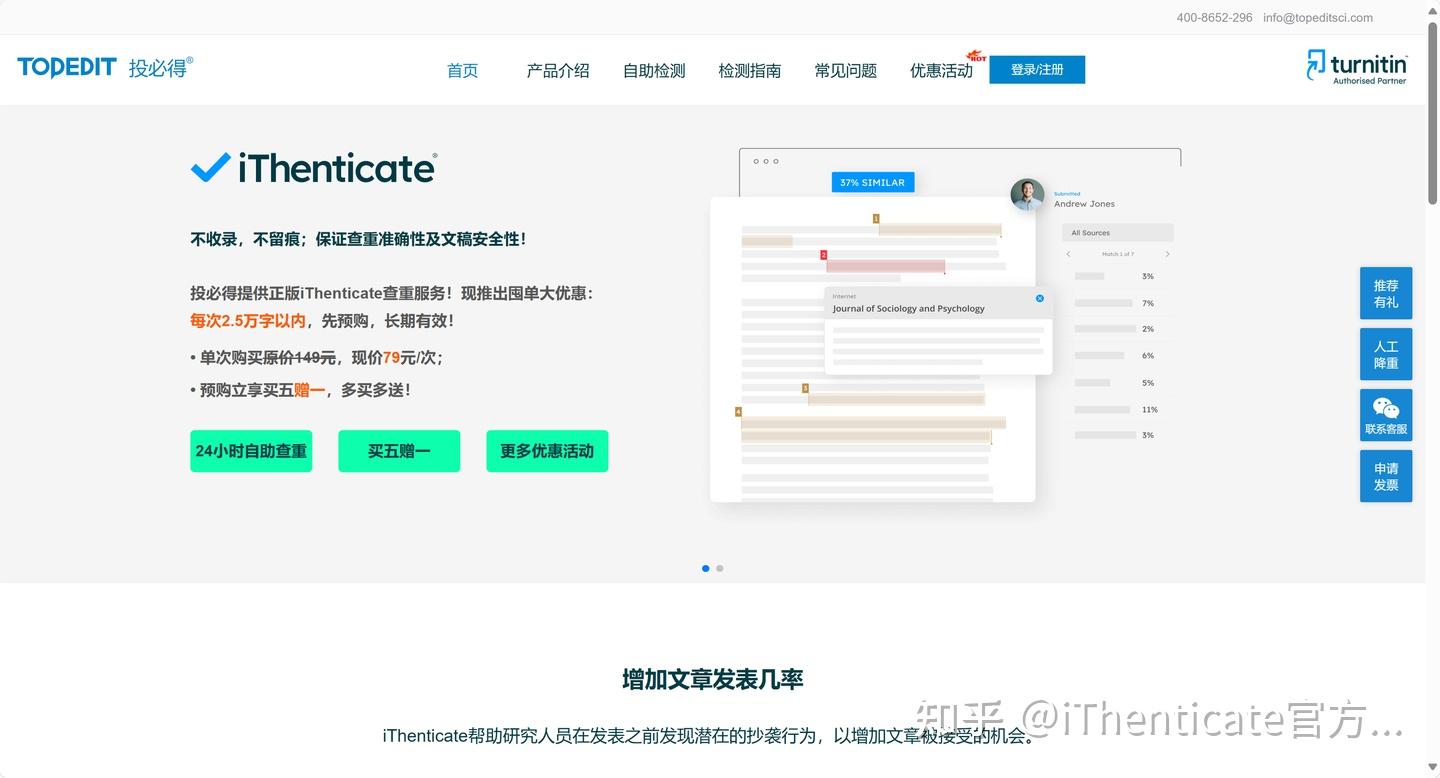Open the 检测指南 menu item
This screenshot has height=778, width=1440.
pyautogui.click(x=749, y=70)
